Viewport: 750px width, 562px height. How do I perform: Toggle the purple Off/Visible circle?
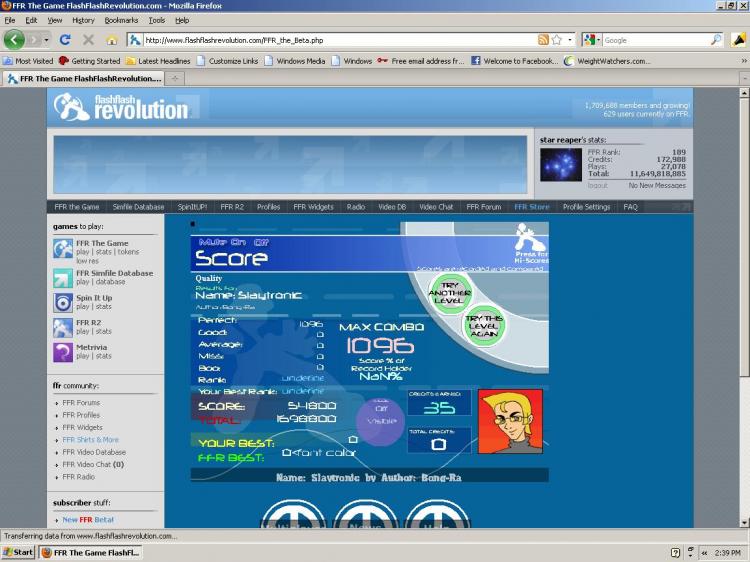(381, 421)
